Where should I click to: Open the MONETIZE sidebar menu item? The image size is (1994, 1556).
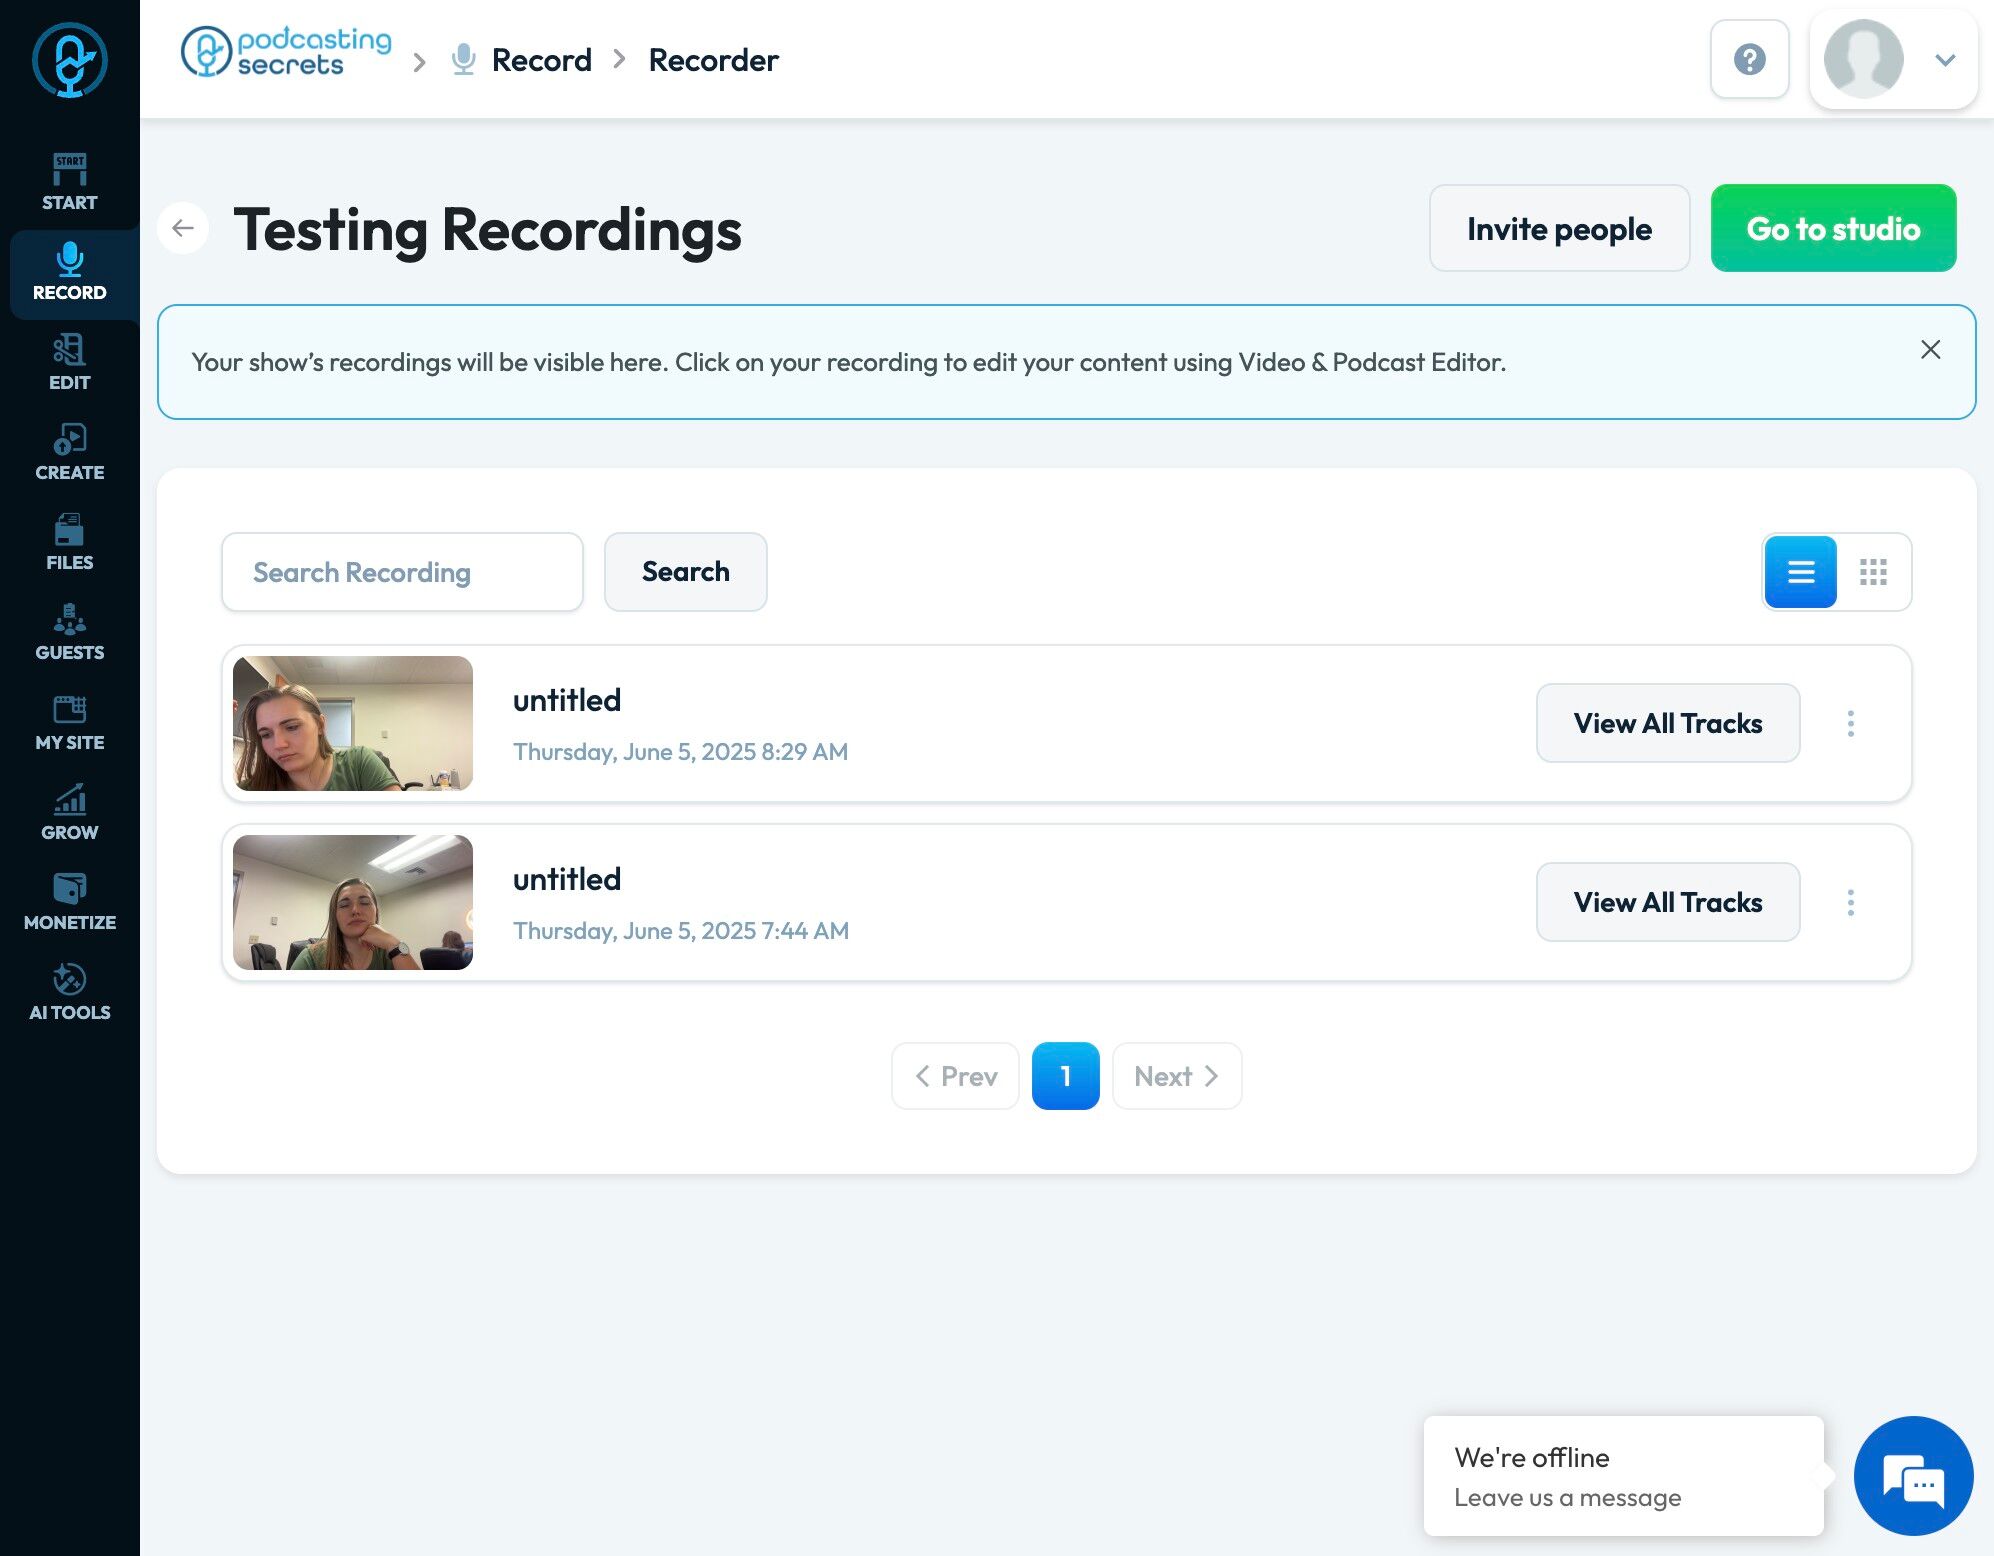tap(69, 902)
